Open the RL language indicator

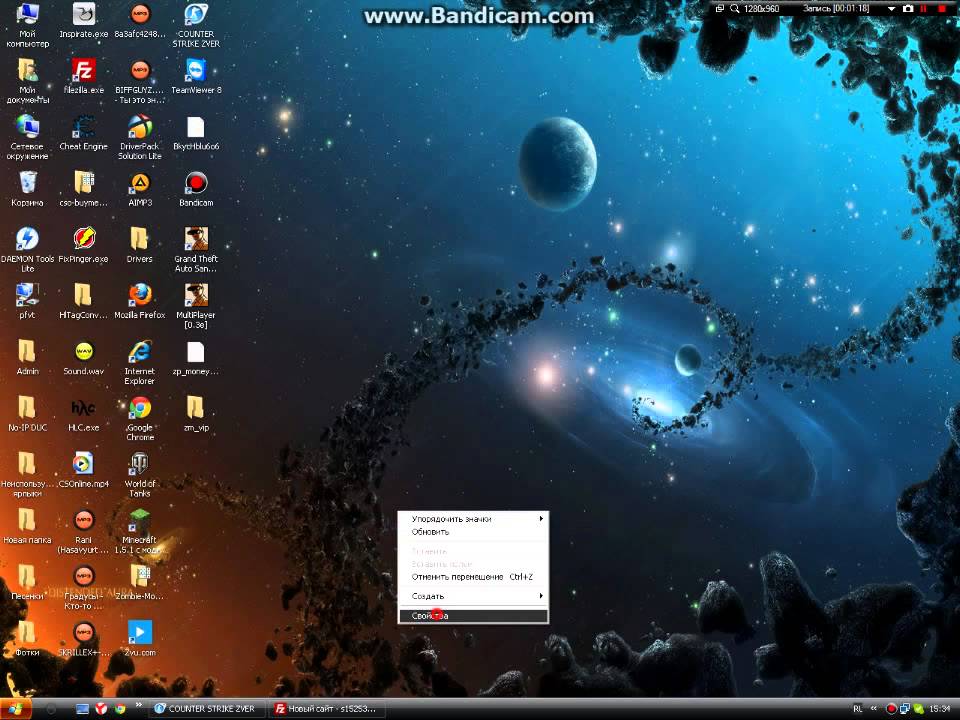tap(858, 709)
